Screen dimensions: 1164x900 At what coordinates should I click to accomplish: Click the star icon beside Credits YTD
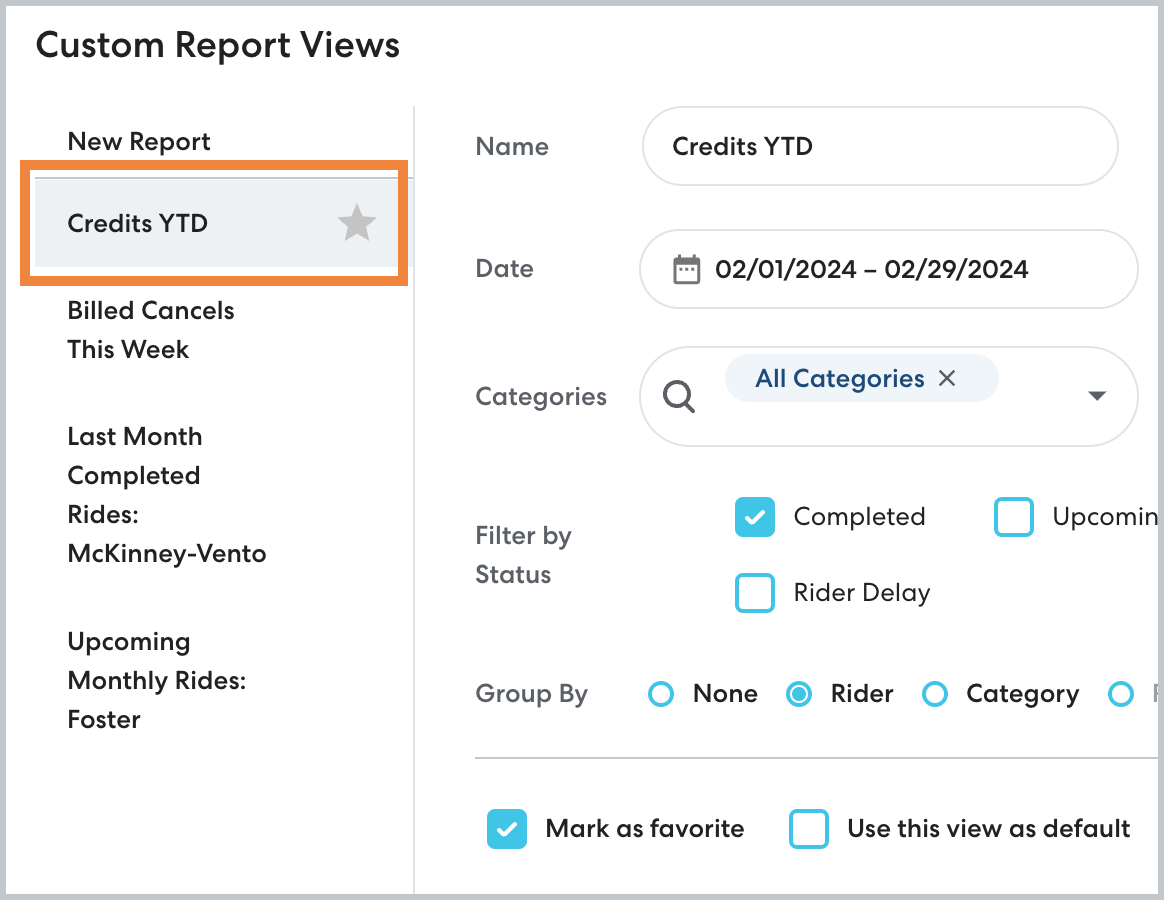(x=356, y=223)
